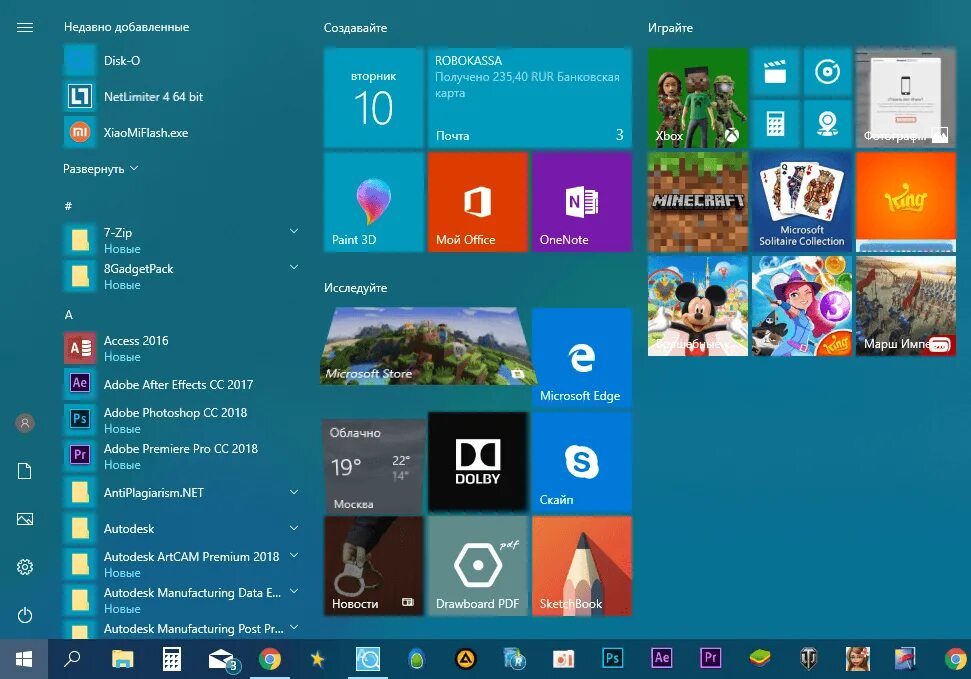Open Photoshop from the taskbar
This screenshot has width=971, height=679.
(612, 658)
